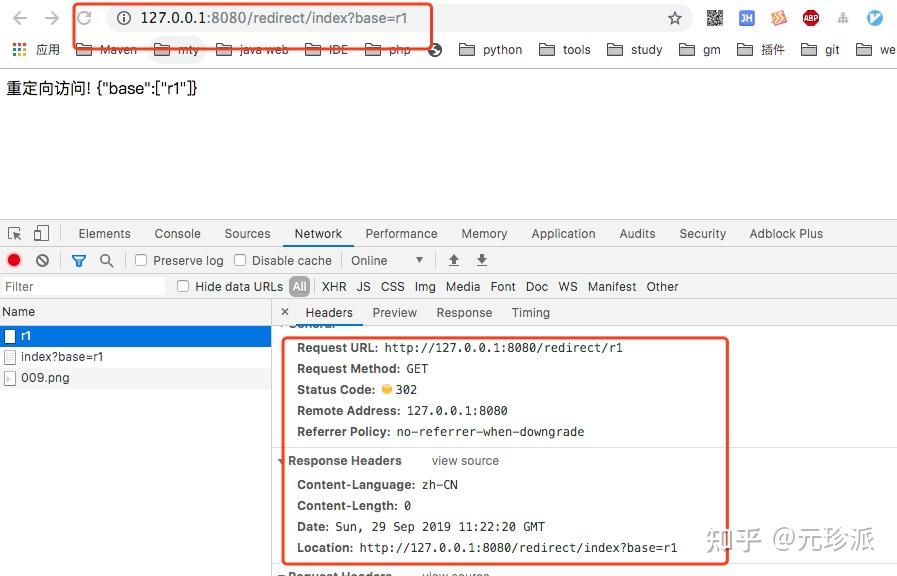Screen dimensions: 897x576
Task: Filter requests by XHR
Action: (333, 286)
